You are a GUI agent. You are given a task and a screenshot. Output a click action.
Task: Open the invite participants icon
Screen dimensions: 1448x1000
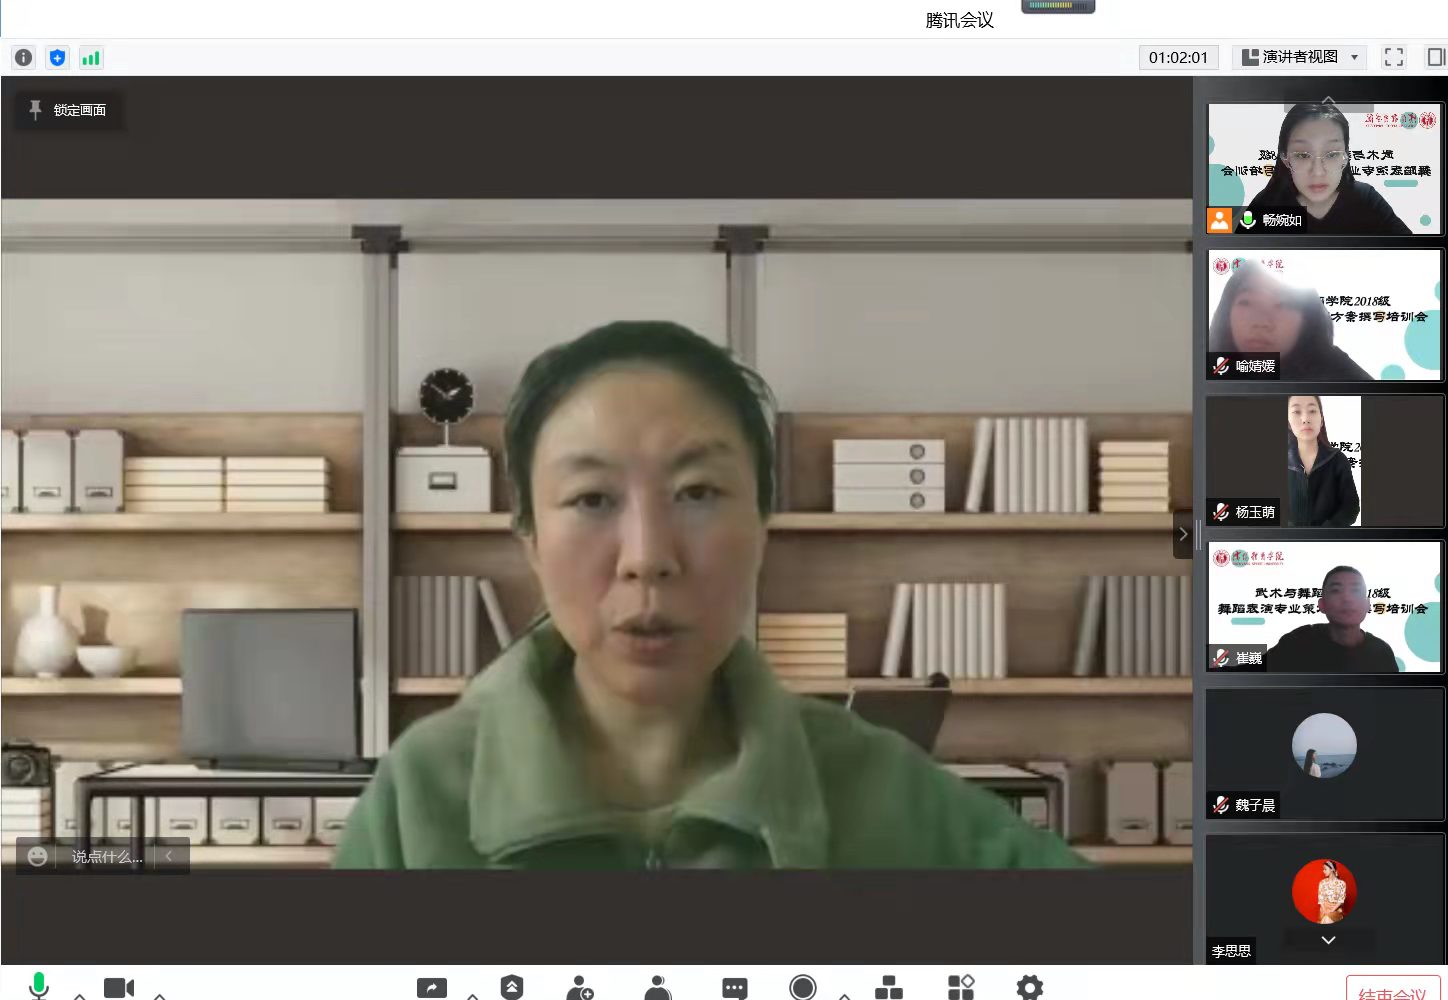580,987
